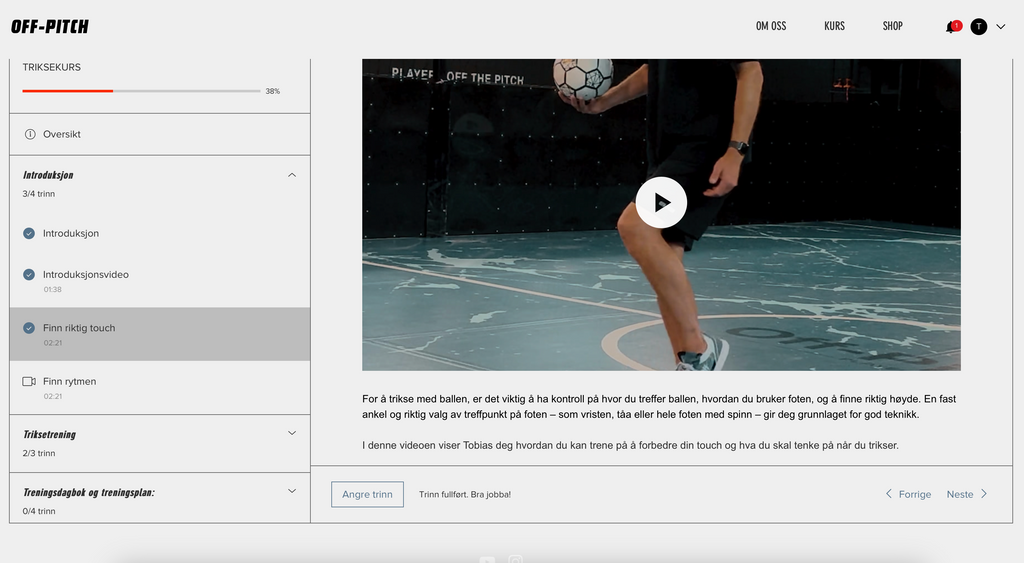Click the right chevron beside Neste
The image size is (1024, 563).
(984, 494)
